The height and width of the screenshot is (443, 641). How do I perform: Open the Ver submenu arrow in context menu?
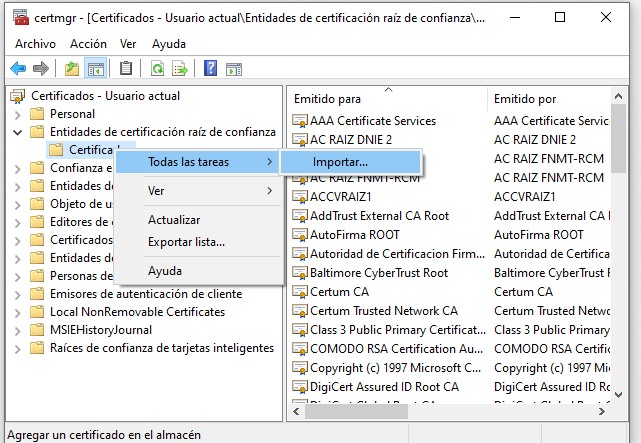point(269,190)
